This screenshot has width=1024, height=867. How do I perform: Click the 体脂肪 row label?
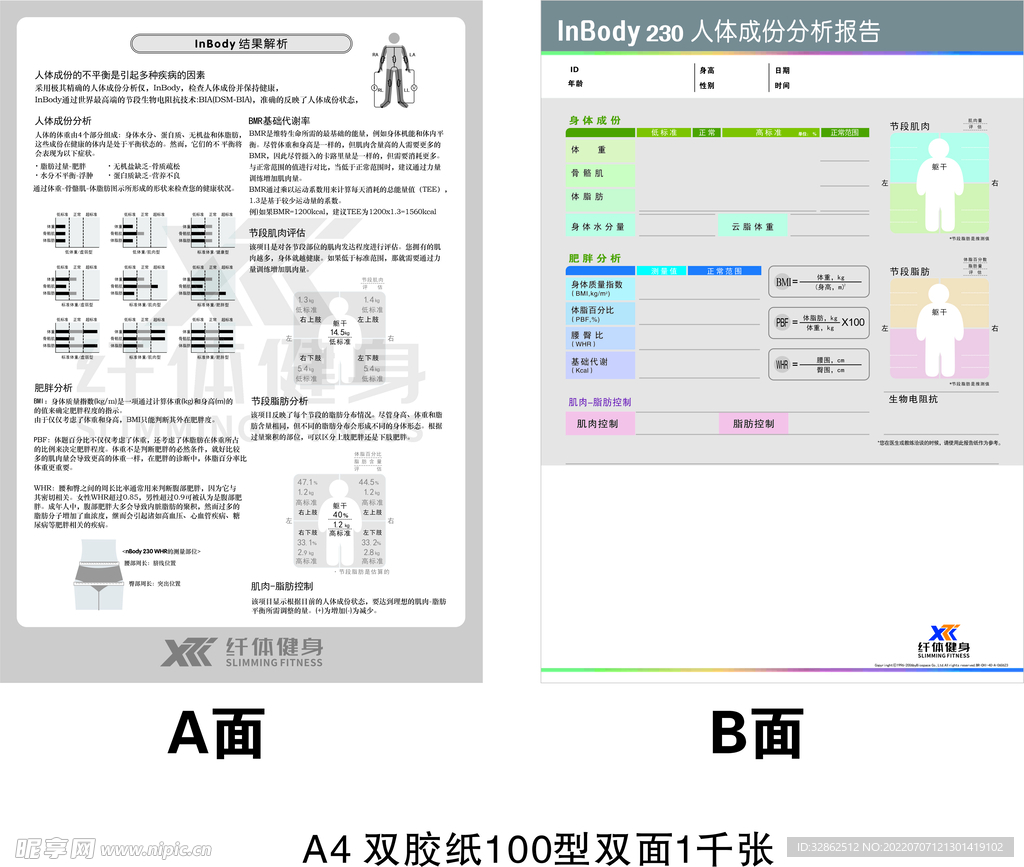click(x=600, y=197)
